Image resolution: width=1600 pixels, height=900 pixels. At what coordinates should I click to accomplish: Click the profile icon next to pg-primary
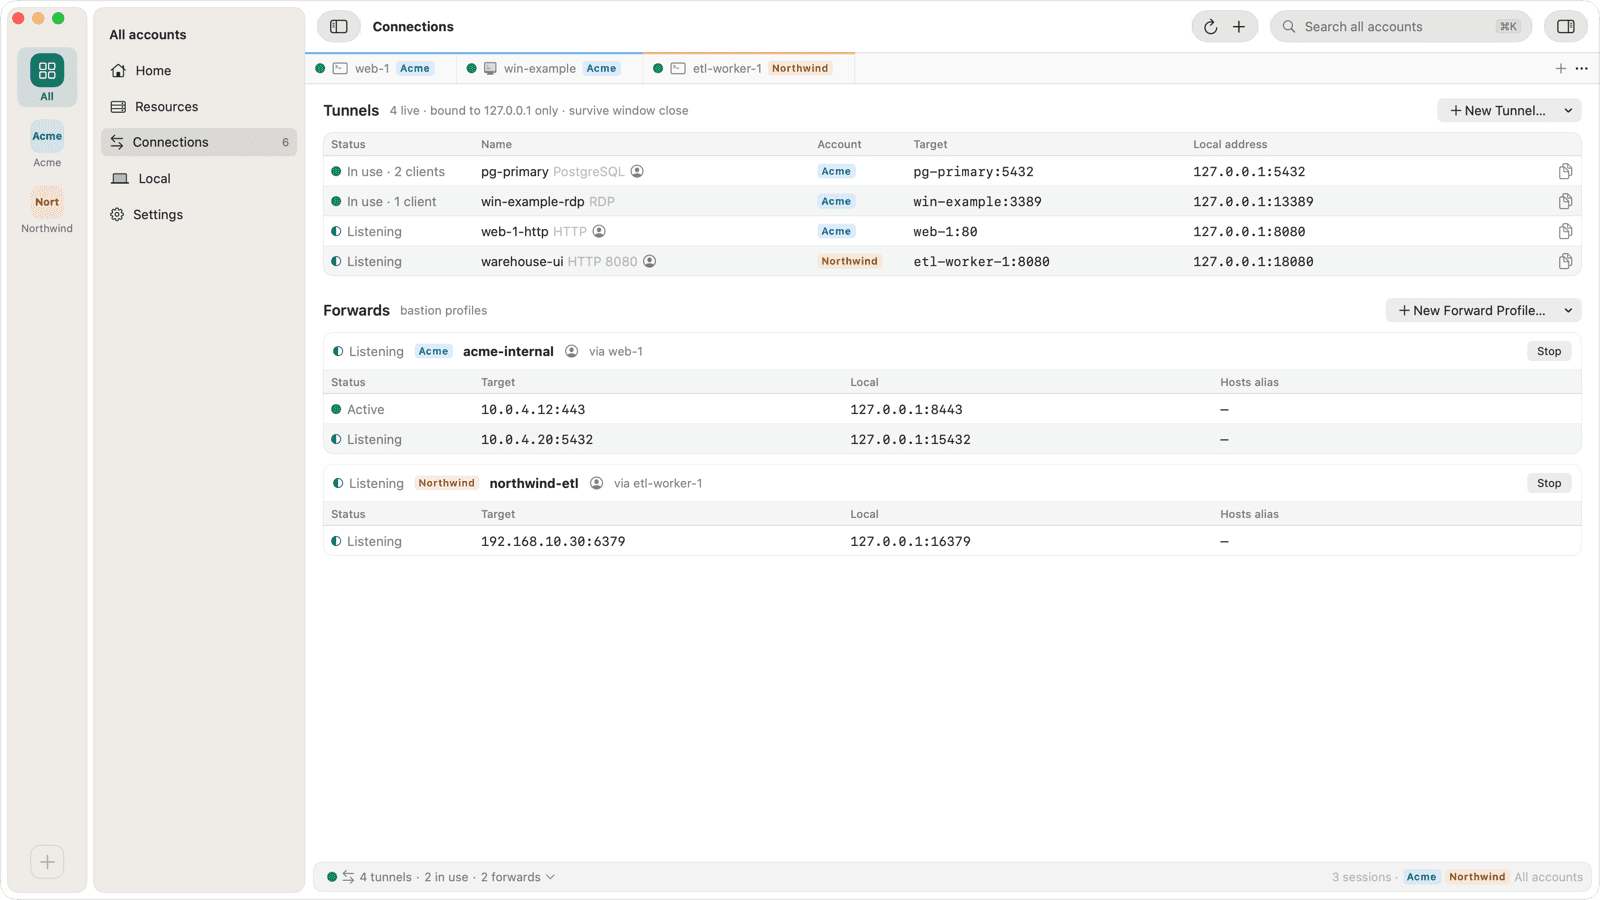(x=637, y=172)
